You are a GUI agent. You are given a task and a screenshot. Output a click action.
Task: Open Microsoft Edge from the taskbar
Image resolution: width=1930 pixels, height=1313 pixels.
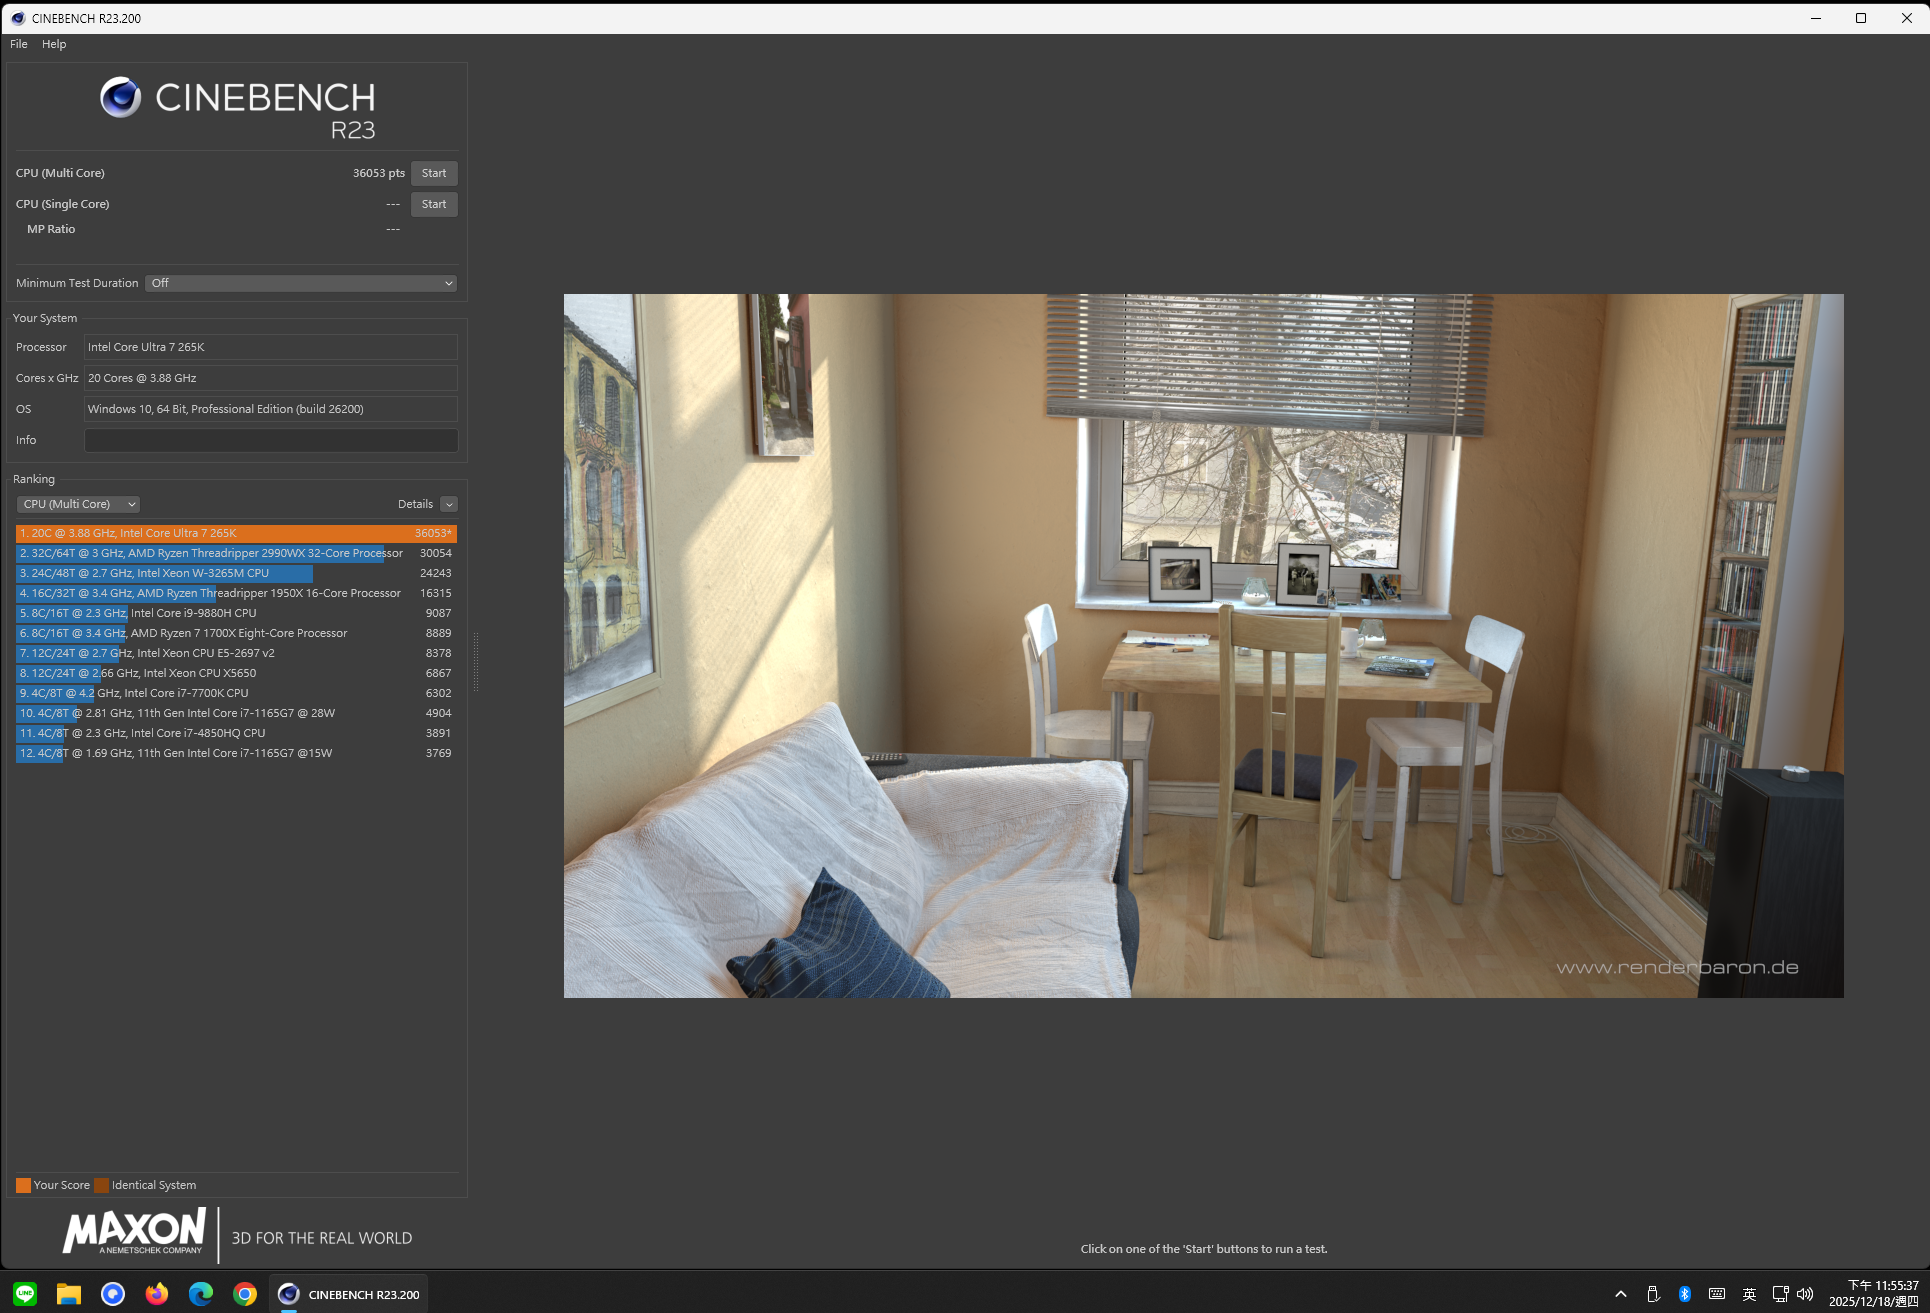pyautogui.click(x=201, y=1294)
